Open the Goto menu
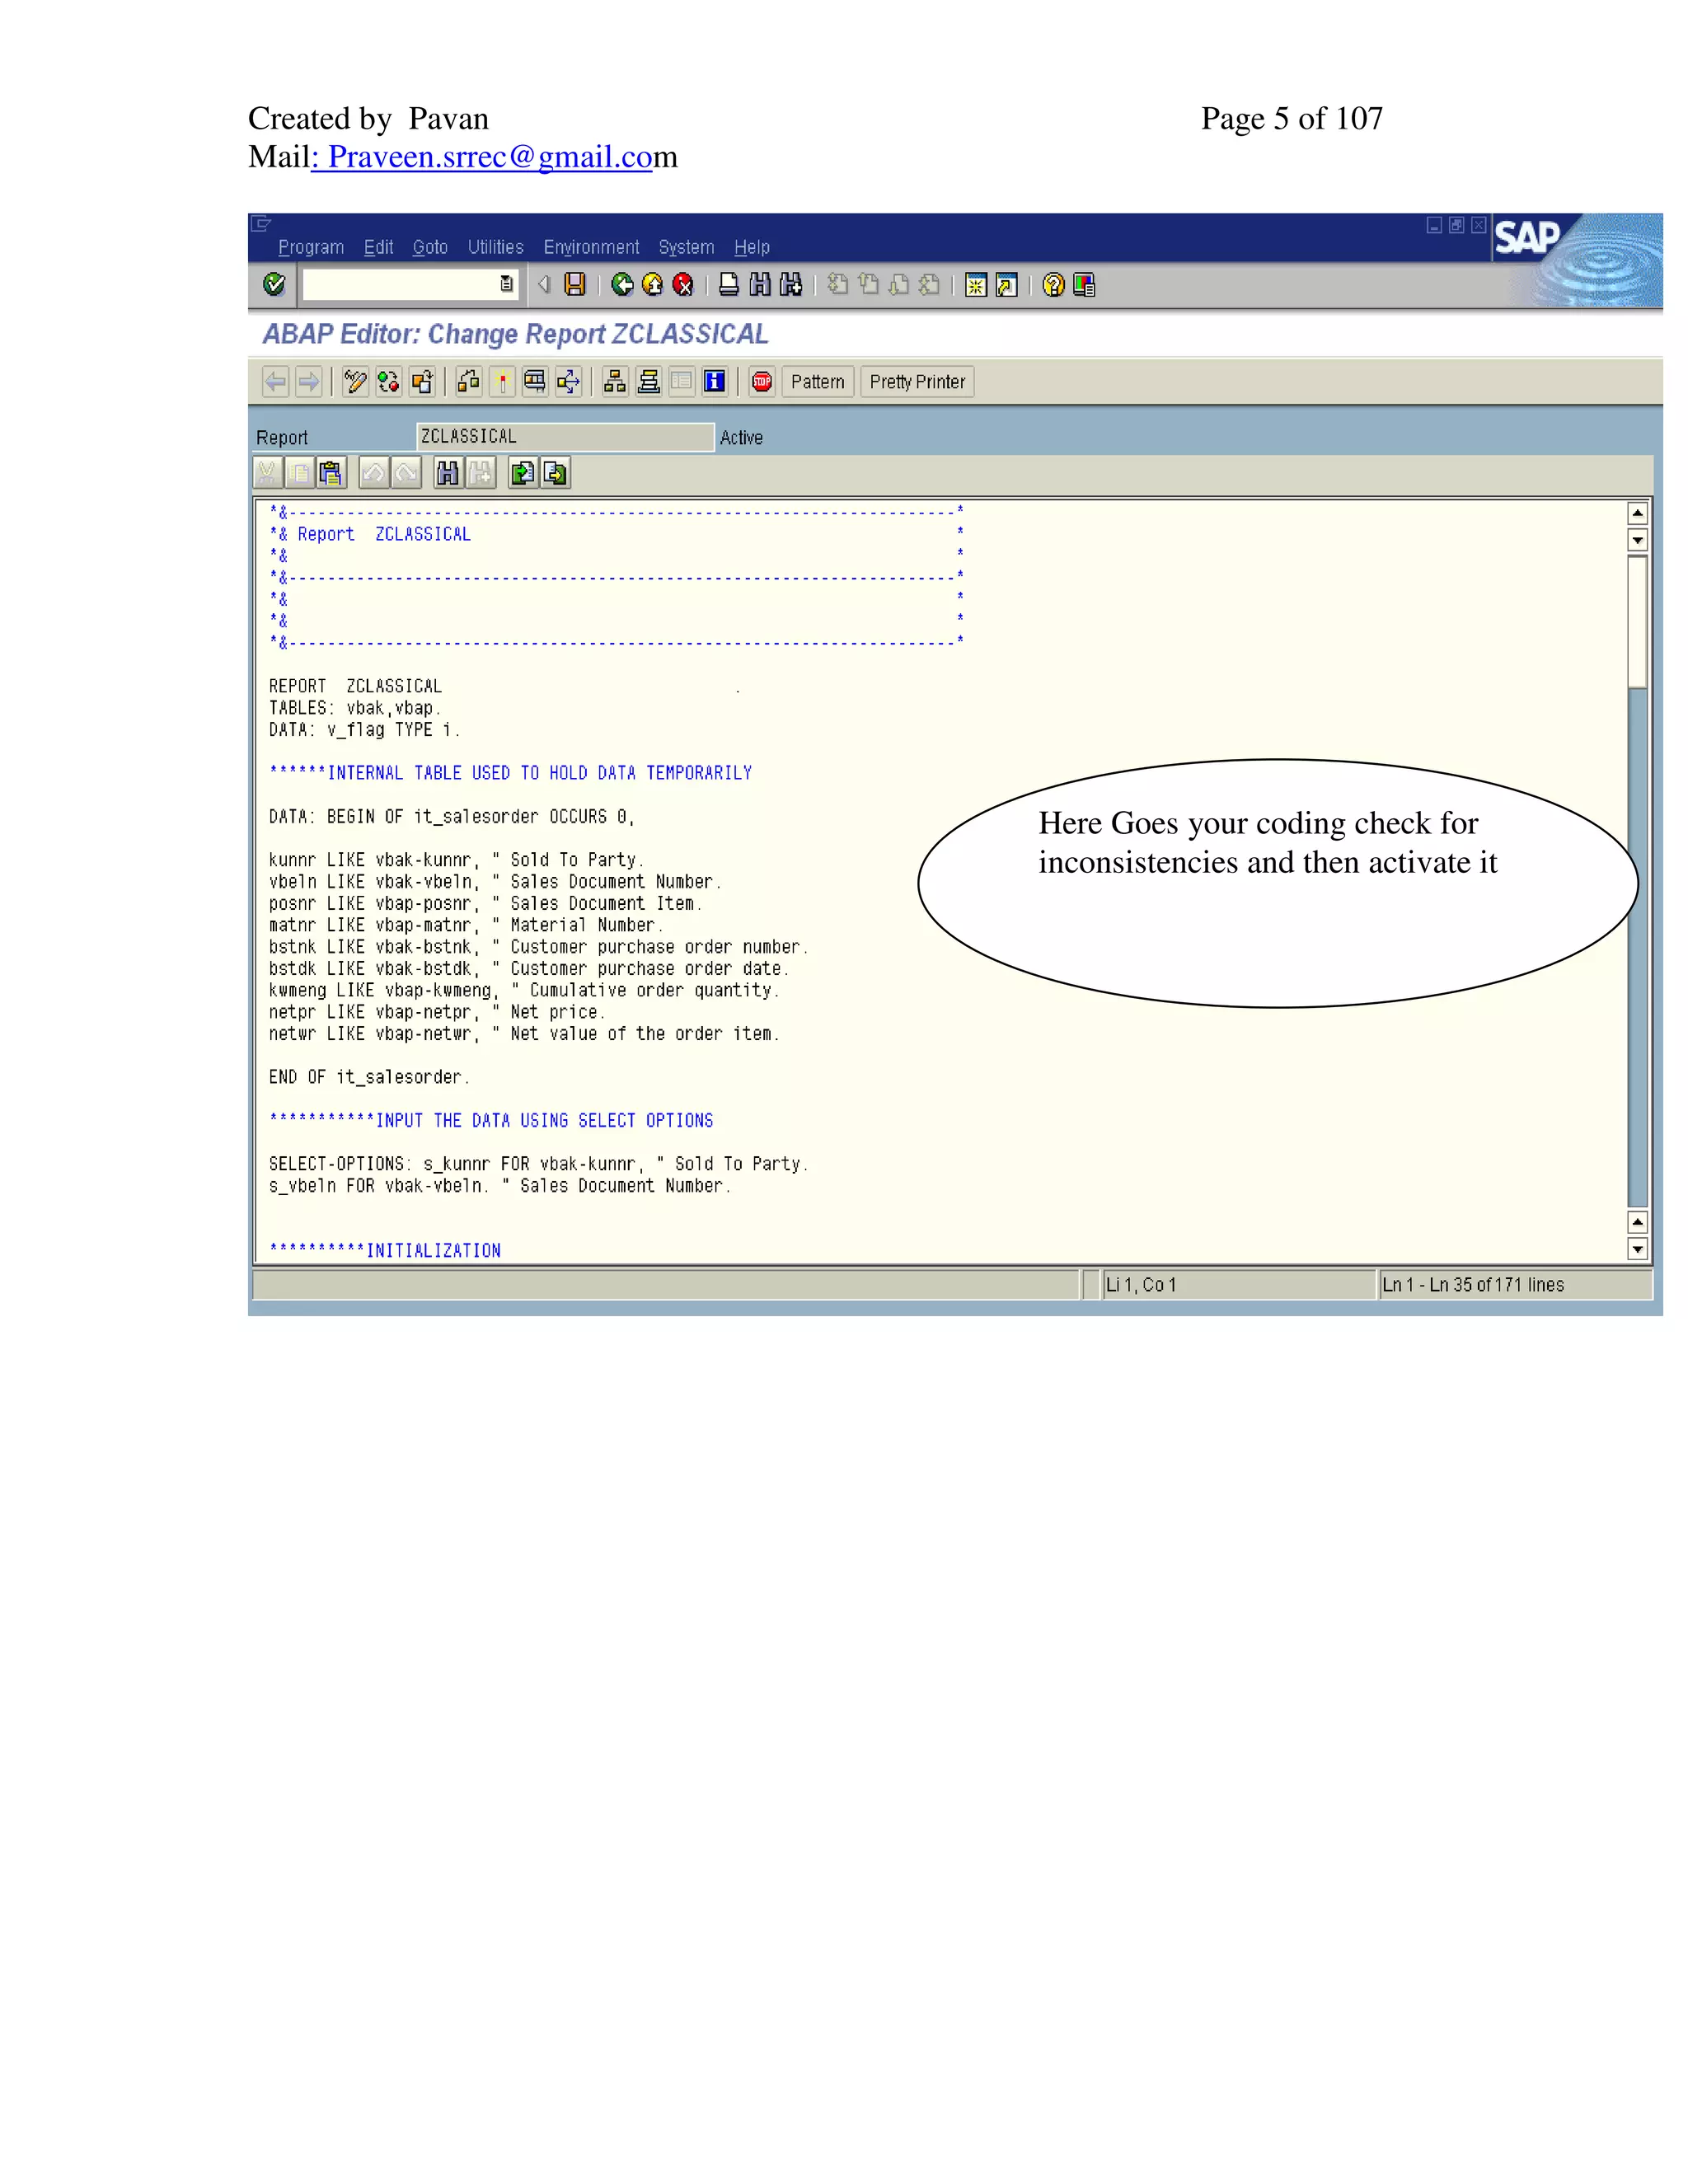The width and height of the screenshot is (1688, 2184). [430, 247]
